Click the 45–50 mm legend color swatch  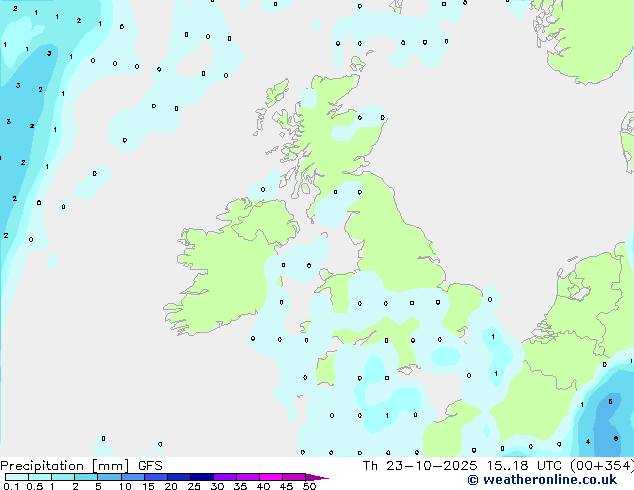tap(294, 477)
